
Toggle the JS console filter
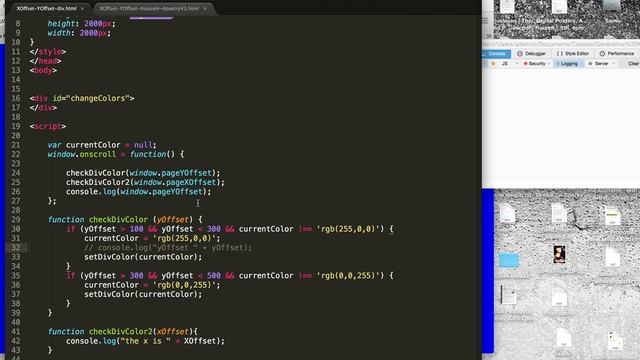[x=504, y=64]
